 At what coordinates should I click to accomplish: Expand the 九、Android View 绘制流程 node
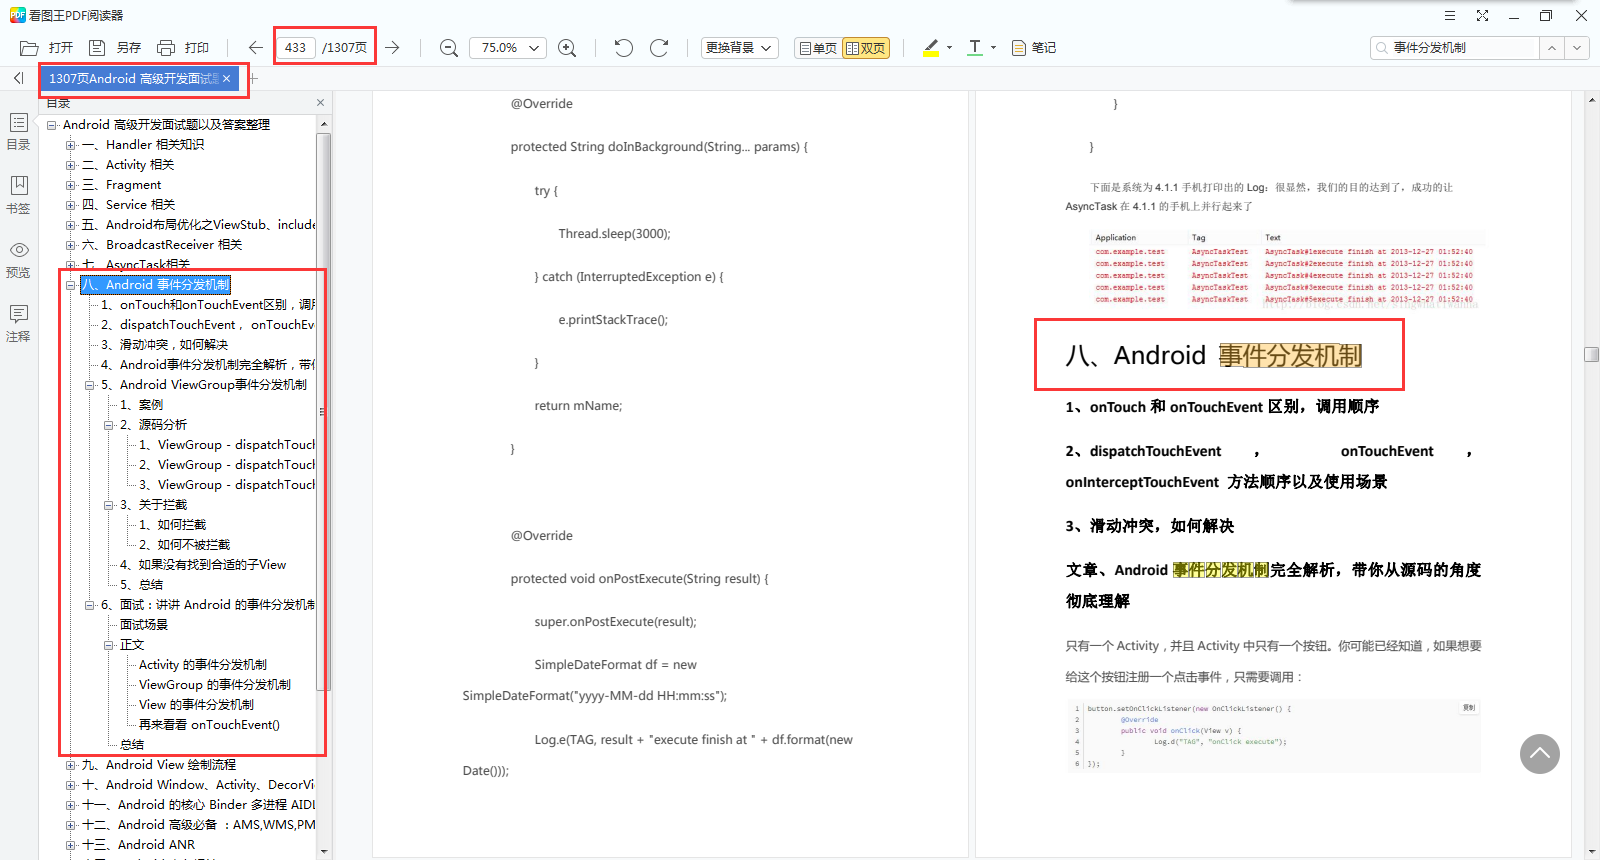71,765
